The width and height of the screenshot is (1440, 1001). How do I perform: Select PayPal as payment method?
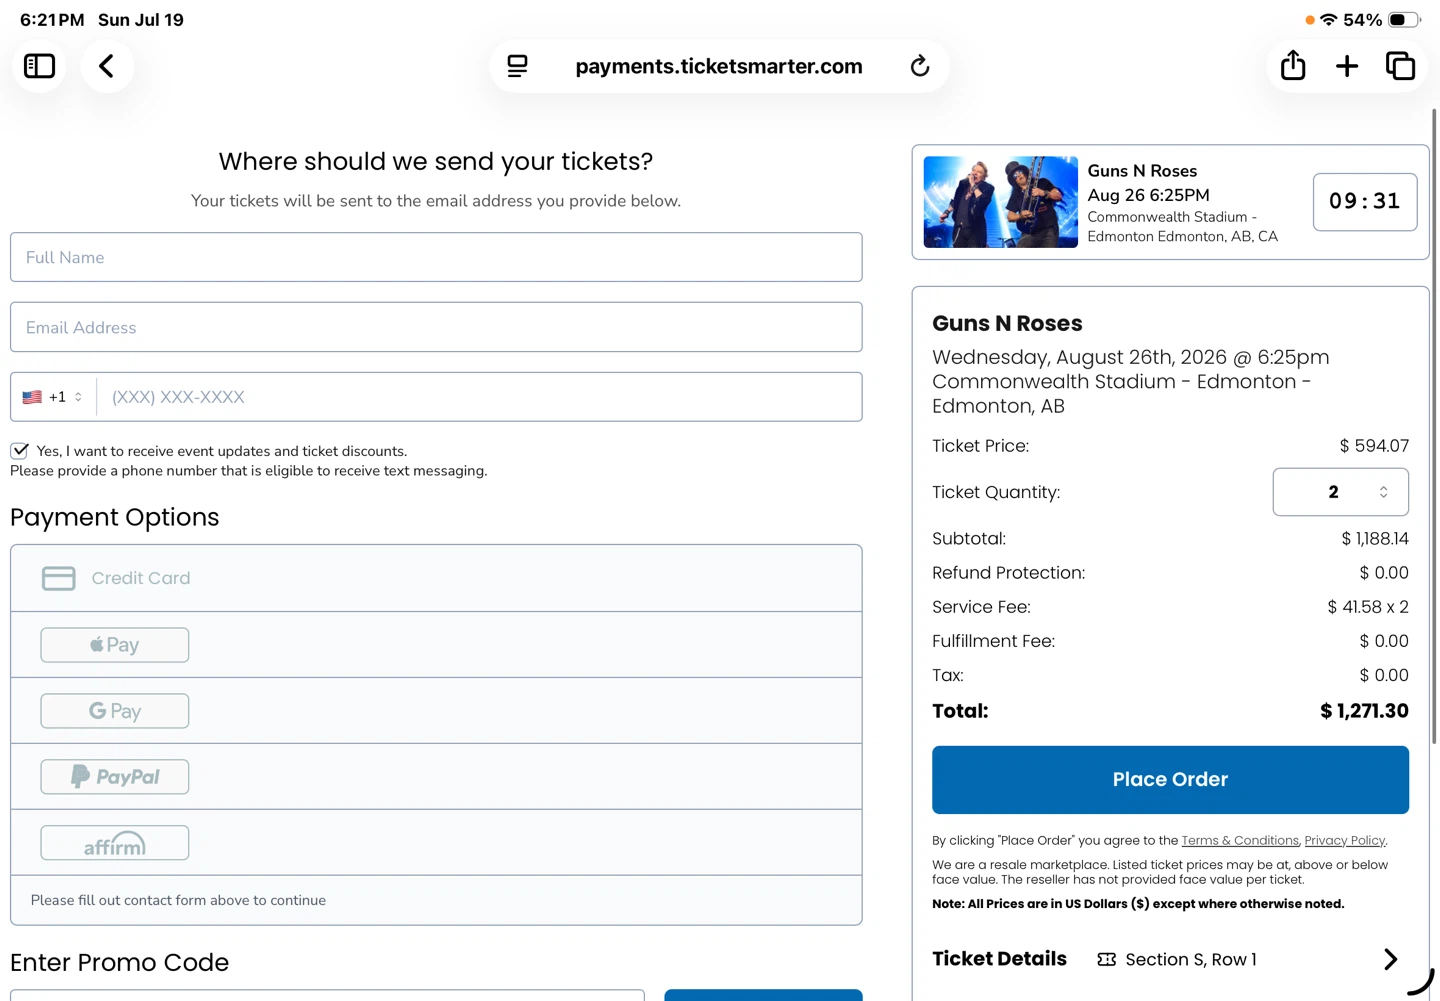click(115, 777)
